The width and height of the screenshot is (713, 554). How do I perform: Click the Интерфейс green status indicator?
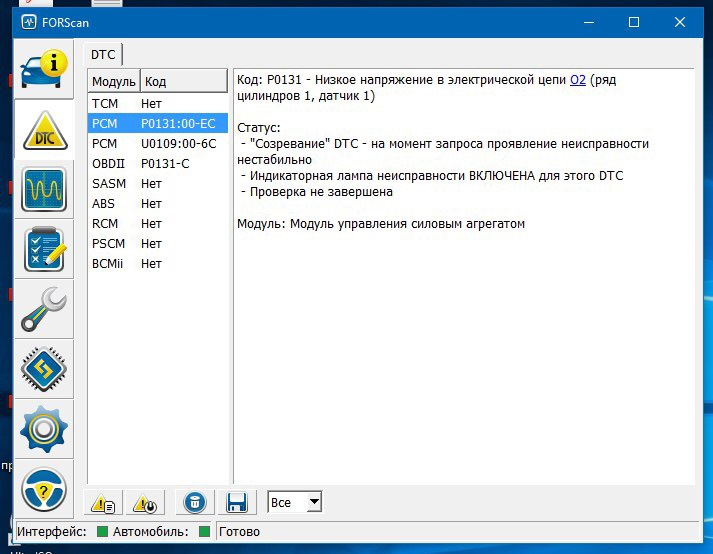pyautogui.click(x=102, y=531)
